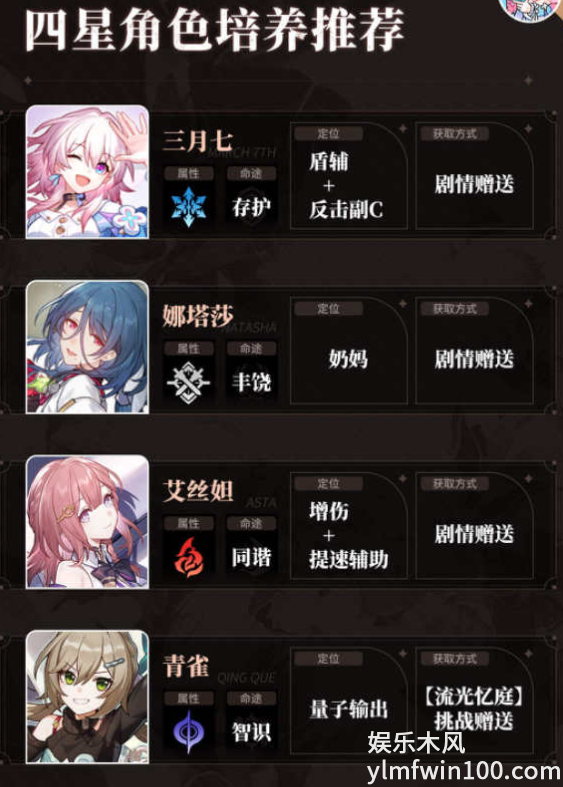The image size is (563, 787).
Task: Click the Fire element icon under 艾丝妲
Action: (x=189, y=557)
